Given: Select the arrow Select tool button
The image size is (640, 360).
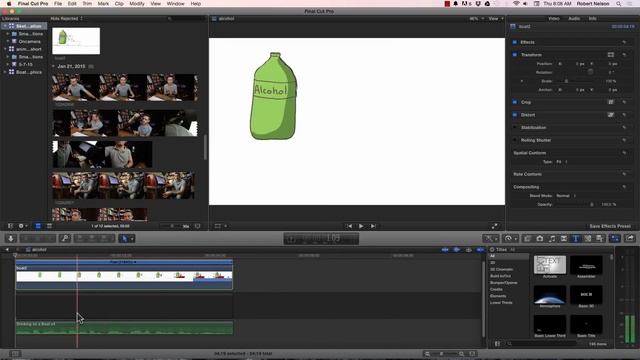Looking at the screenshot, I should coord(124,238).
